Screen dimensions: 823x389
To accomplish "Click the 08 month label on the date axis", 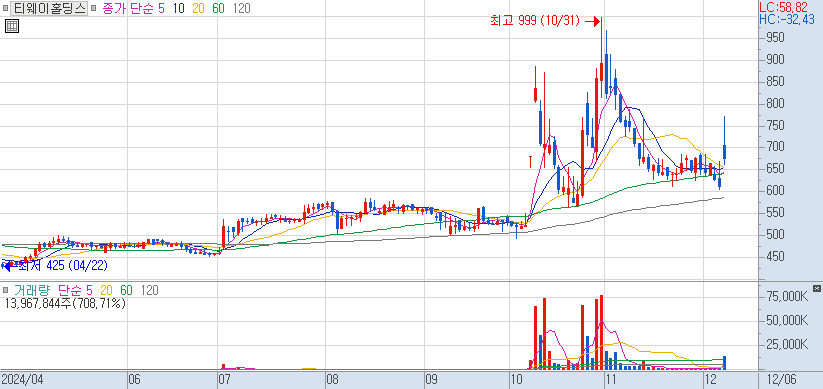I will tap(333, 379).
